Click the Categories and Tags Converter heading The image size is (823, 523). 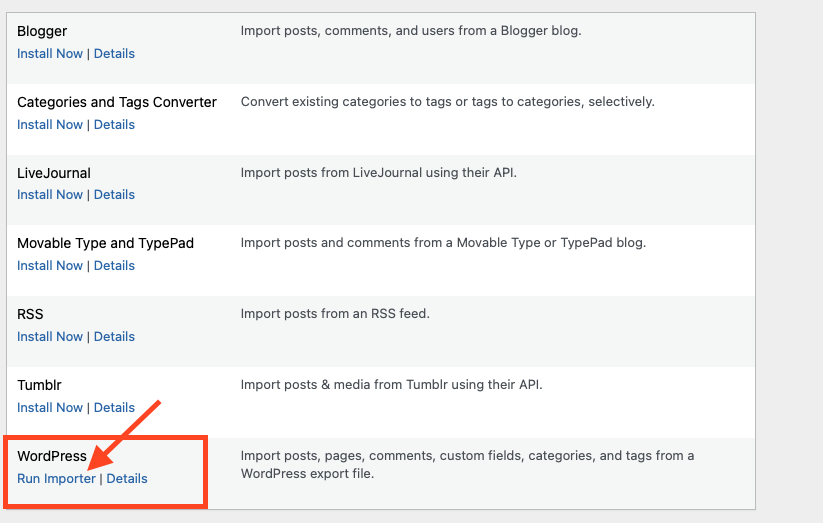click(117, 102)
